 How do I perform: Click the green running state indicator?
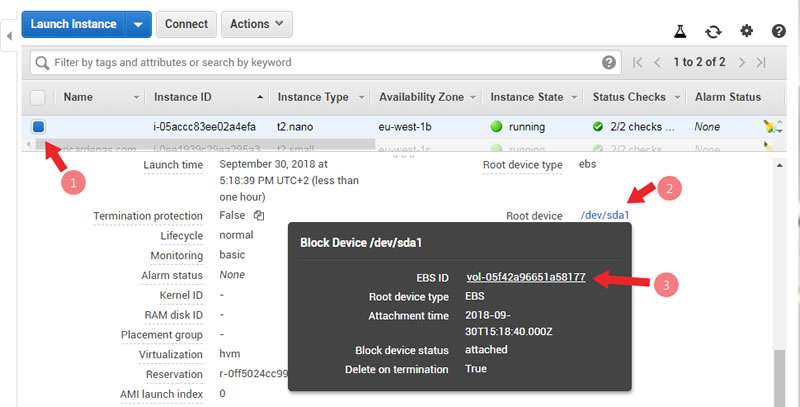(496, 126)
